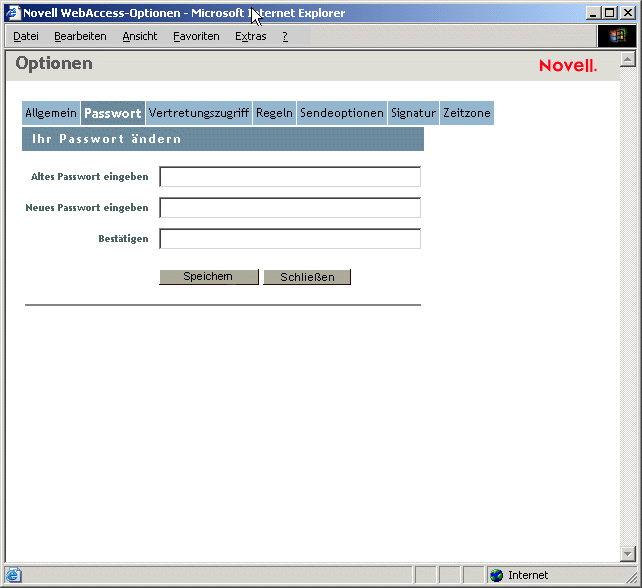This screenshot has width=642, height=588.
Task: Open the Extras menu
Action: tap(251, 36)
